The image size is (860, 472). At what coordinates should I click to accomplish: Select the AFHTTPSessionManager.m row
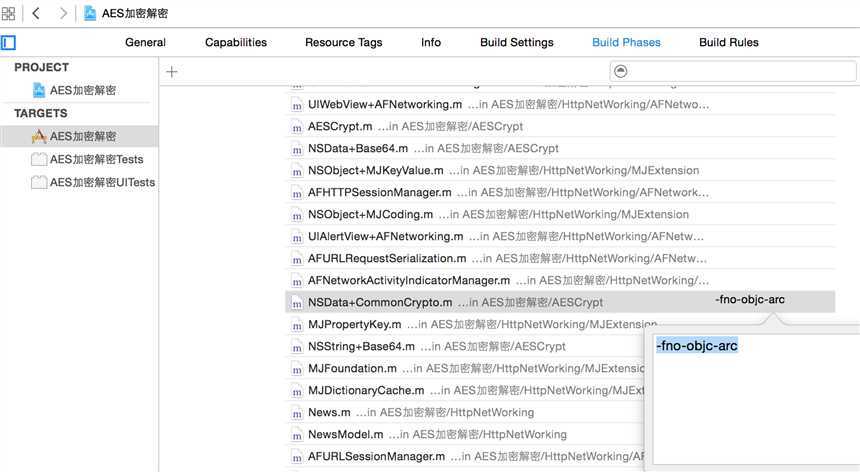click(560, 192)
